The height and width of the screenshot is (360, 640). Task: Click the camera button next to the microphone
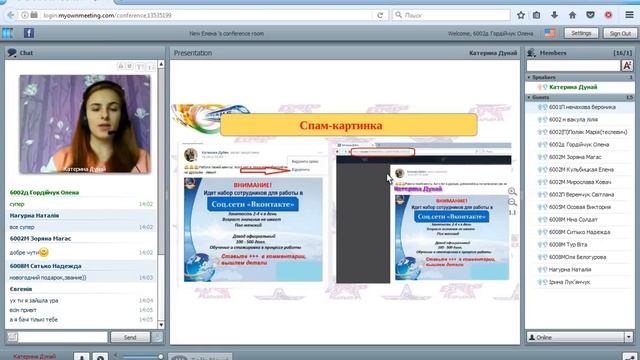(x=100, y=357)
